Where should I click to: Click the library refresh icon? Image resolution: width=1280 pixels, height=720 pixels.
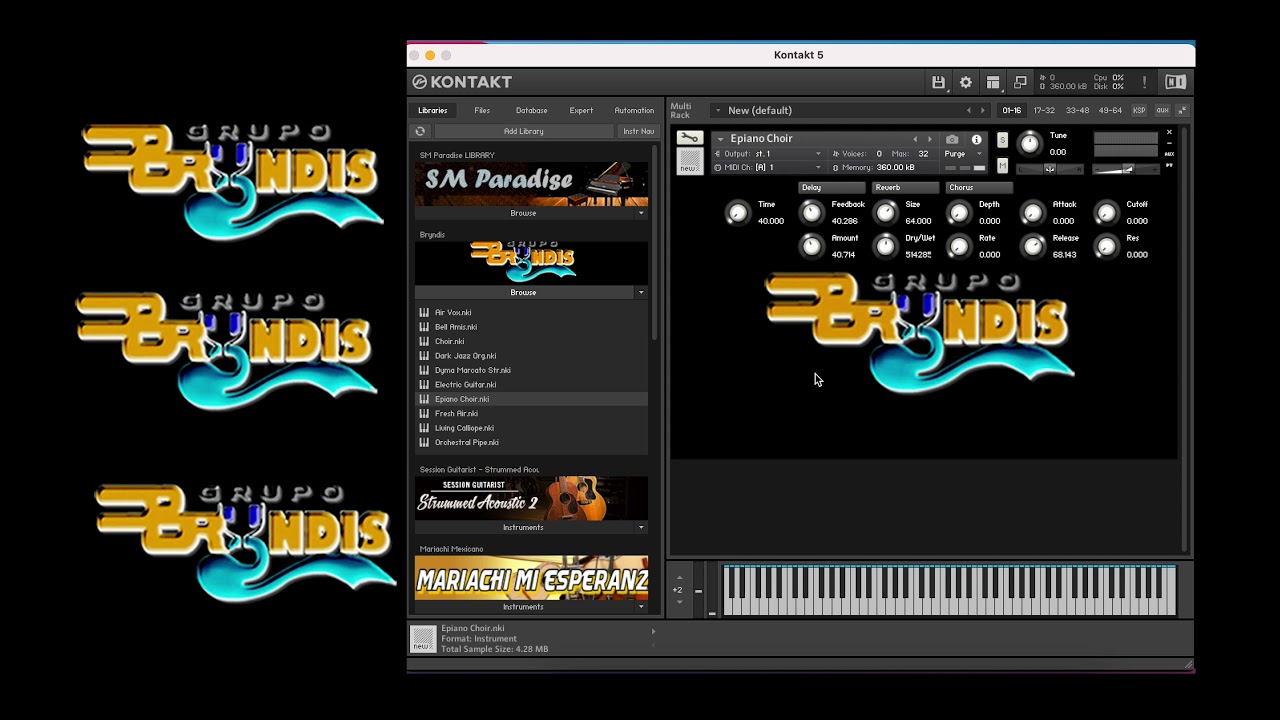420,131
